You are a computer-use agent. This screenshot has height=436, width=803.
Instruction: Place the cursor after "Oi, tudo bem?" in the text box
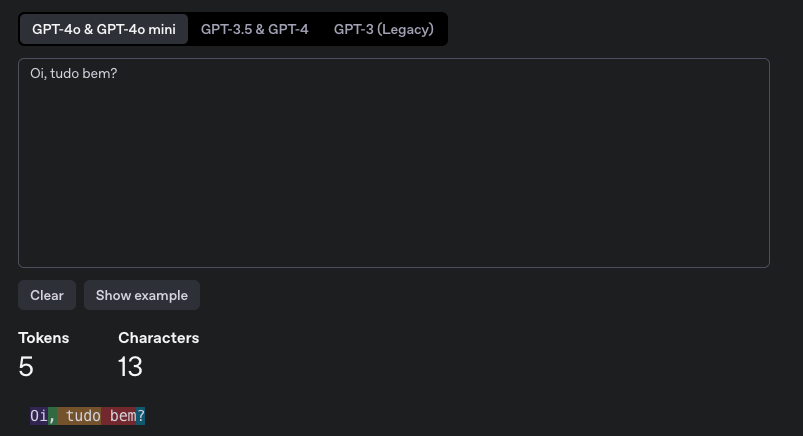click(118, 74)
